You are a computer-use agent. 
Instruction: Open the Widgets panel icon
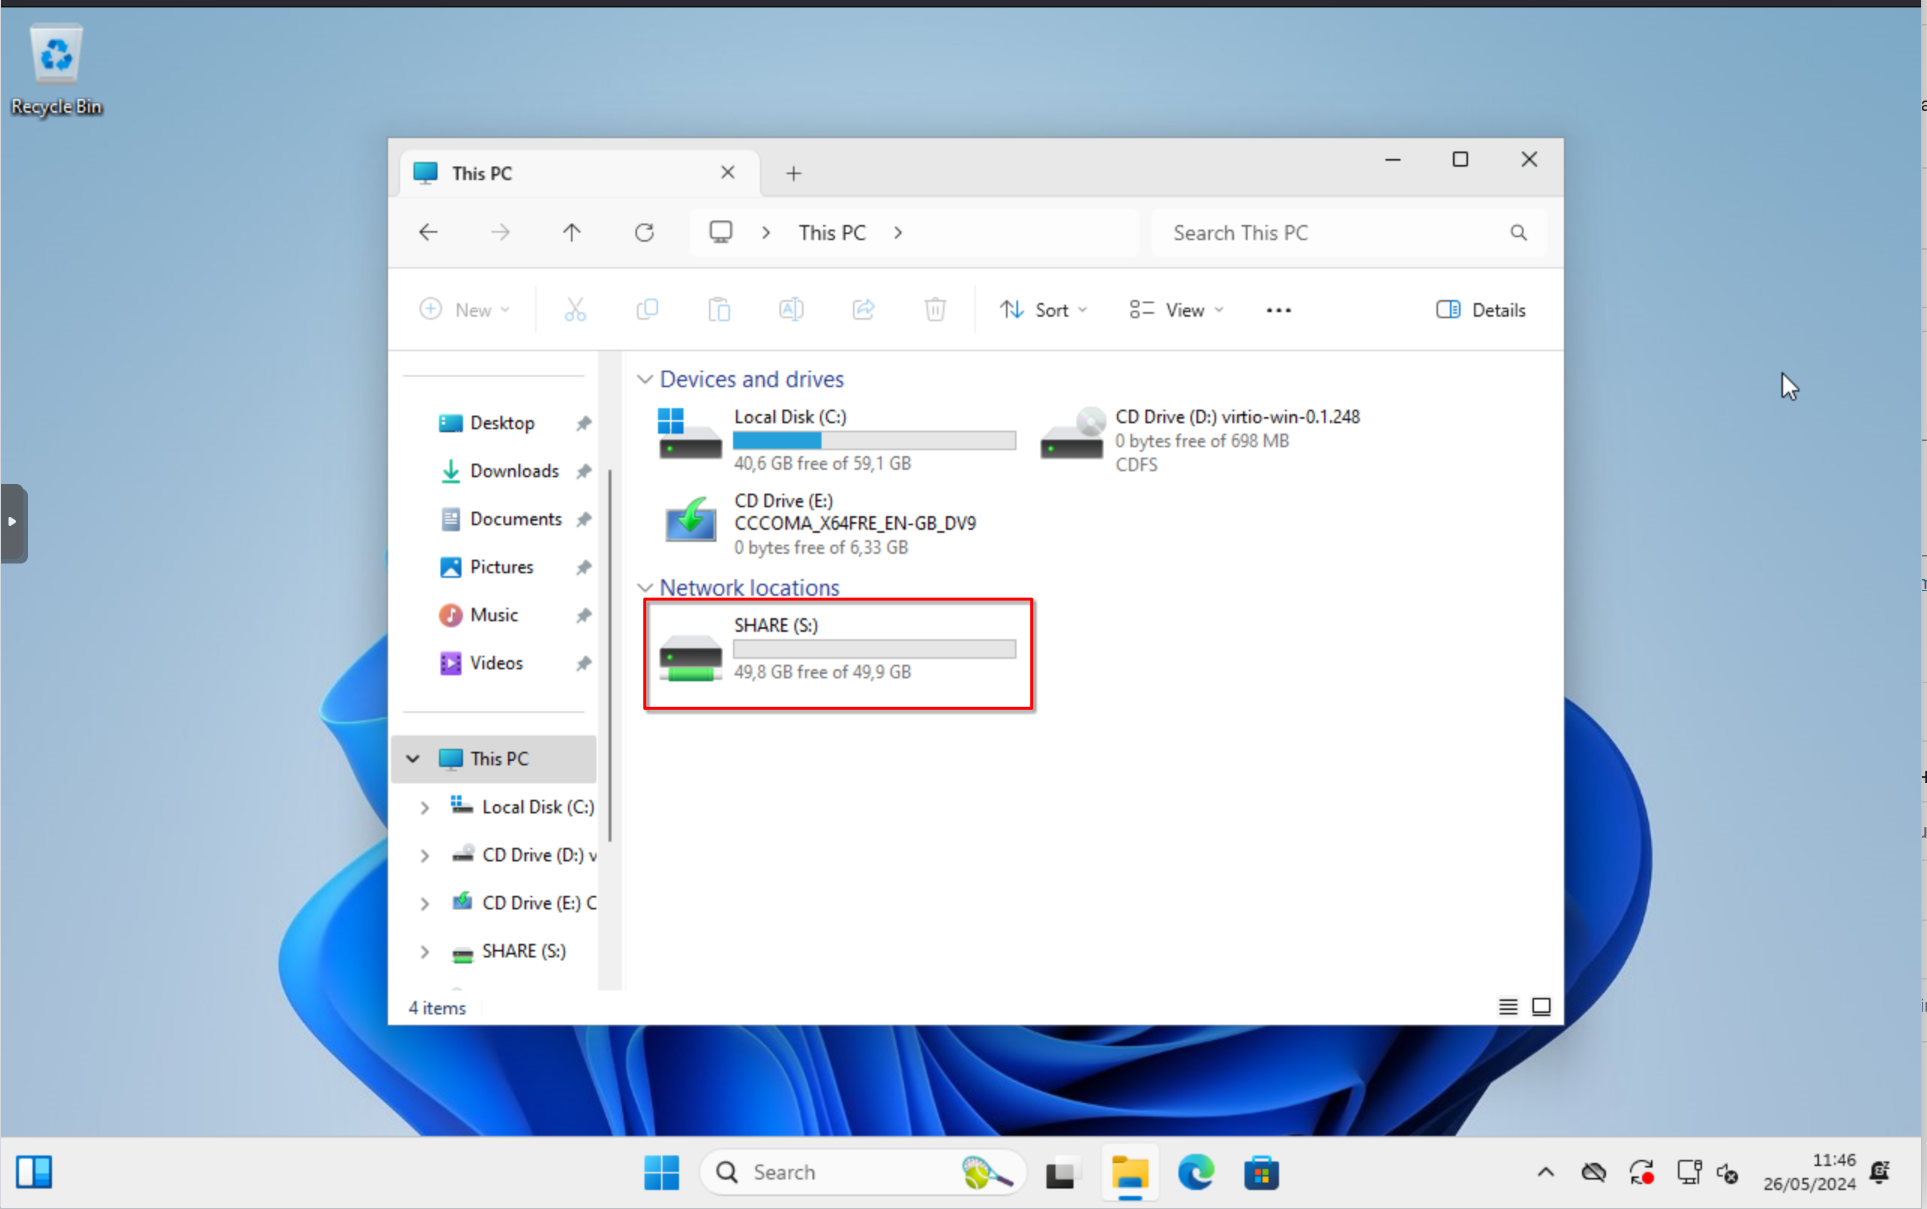(34, 1172)
